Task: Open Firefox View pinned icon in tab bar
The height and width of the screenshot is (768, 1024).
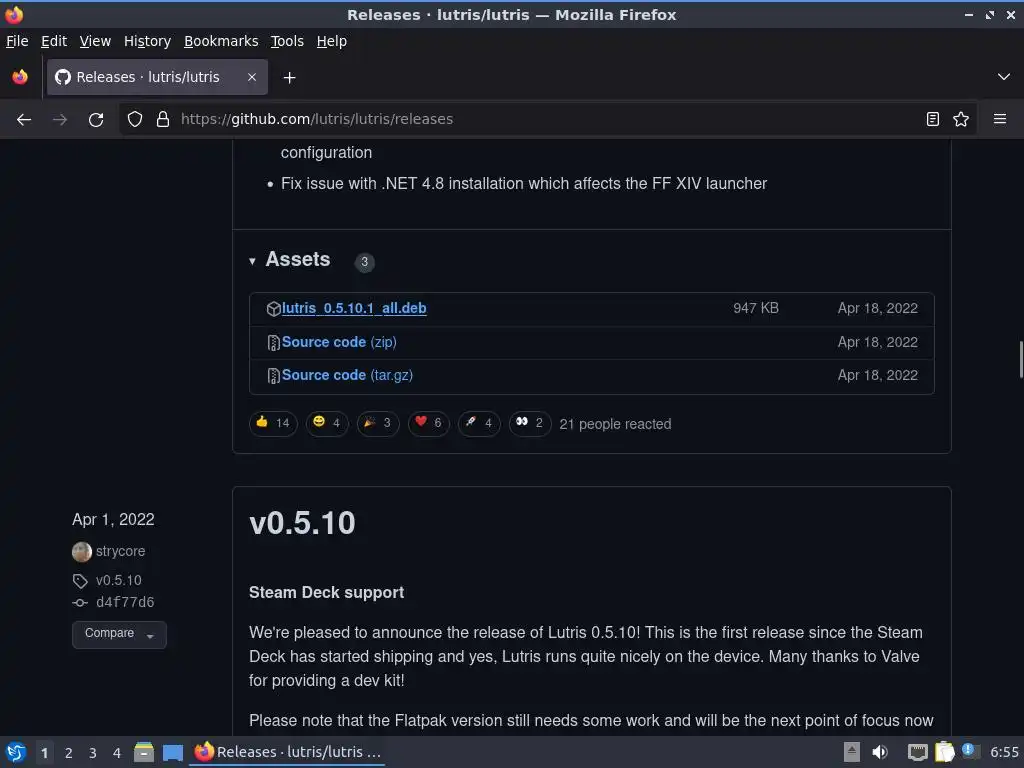Action: 20,77
